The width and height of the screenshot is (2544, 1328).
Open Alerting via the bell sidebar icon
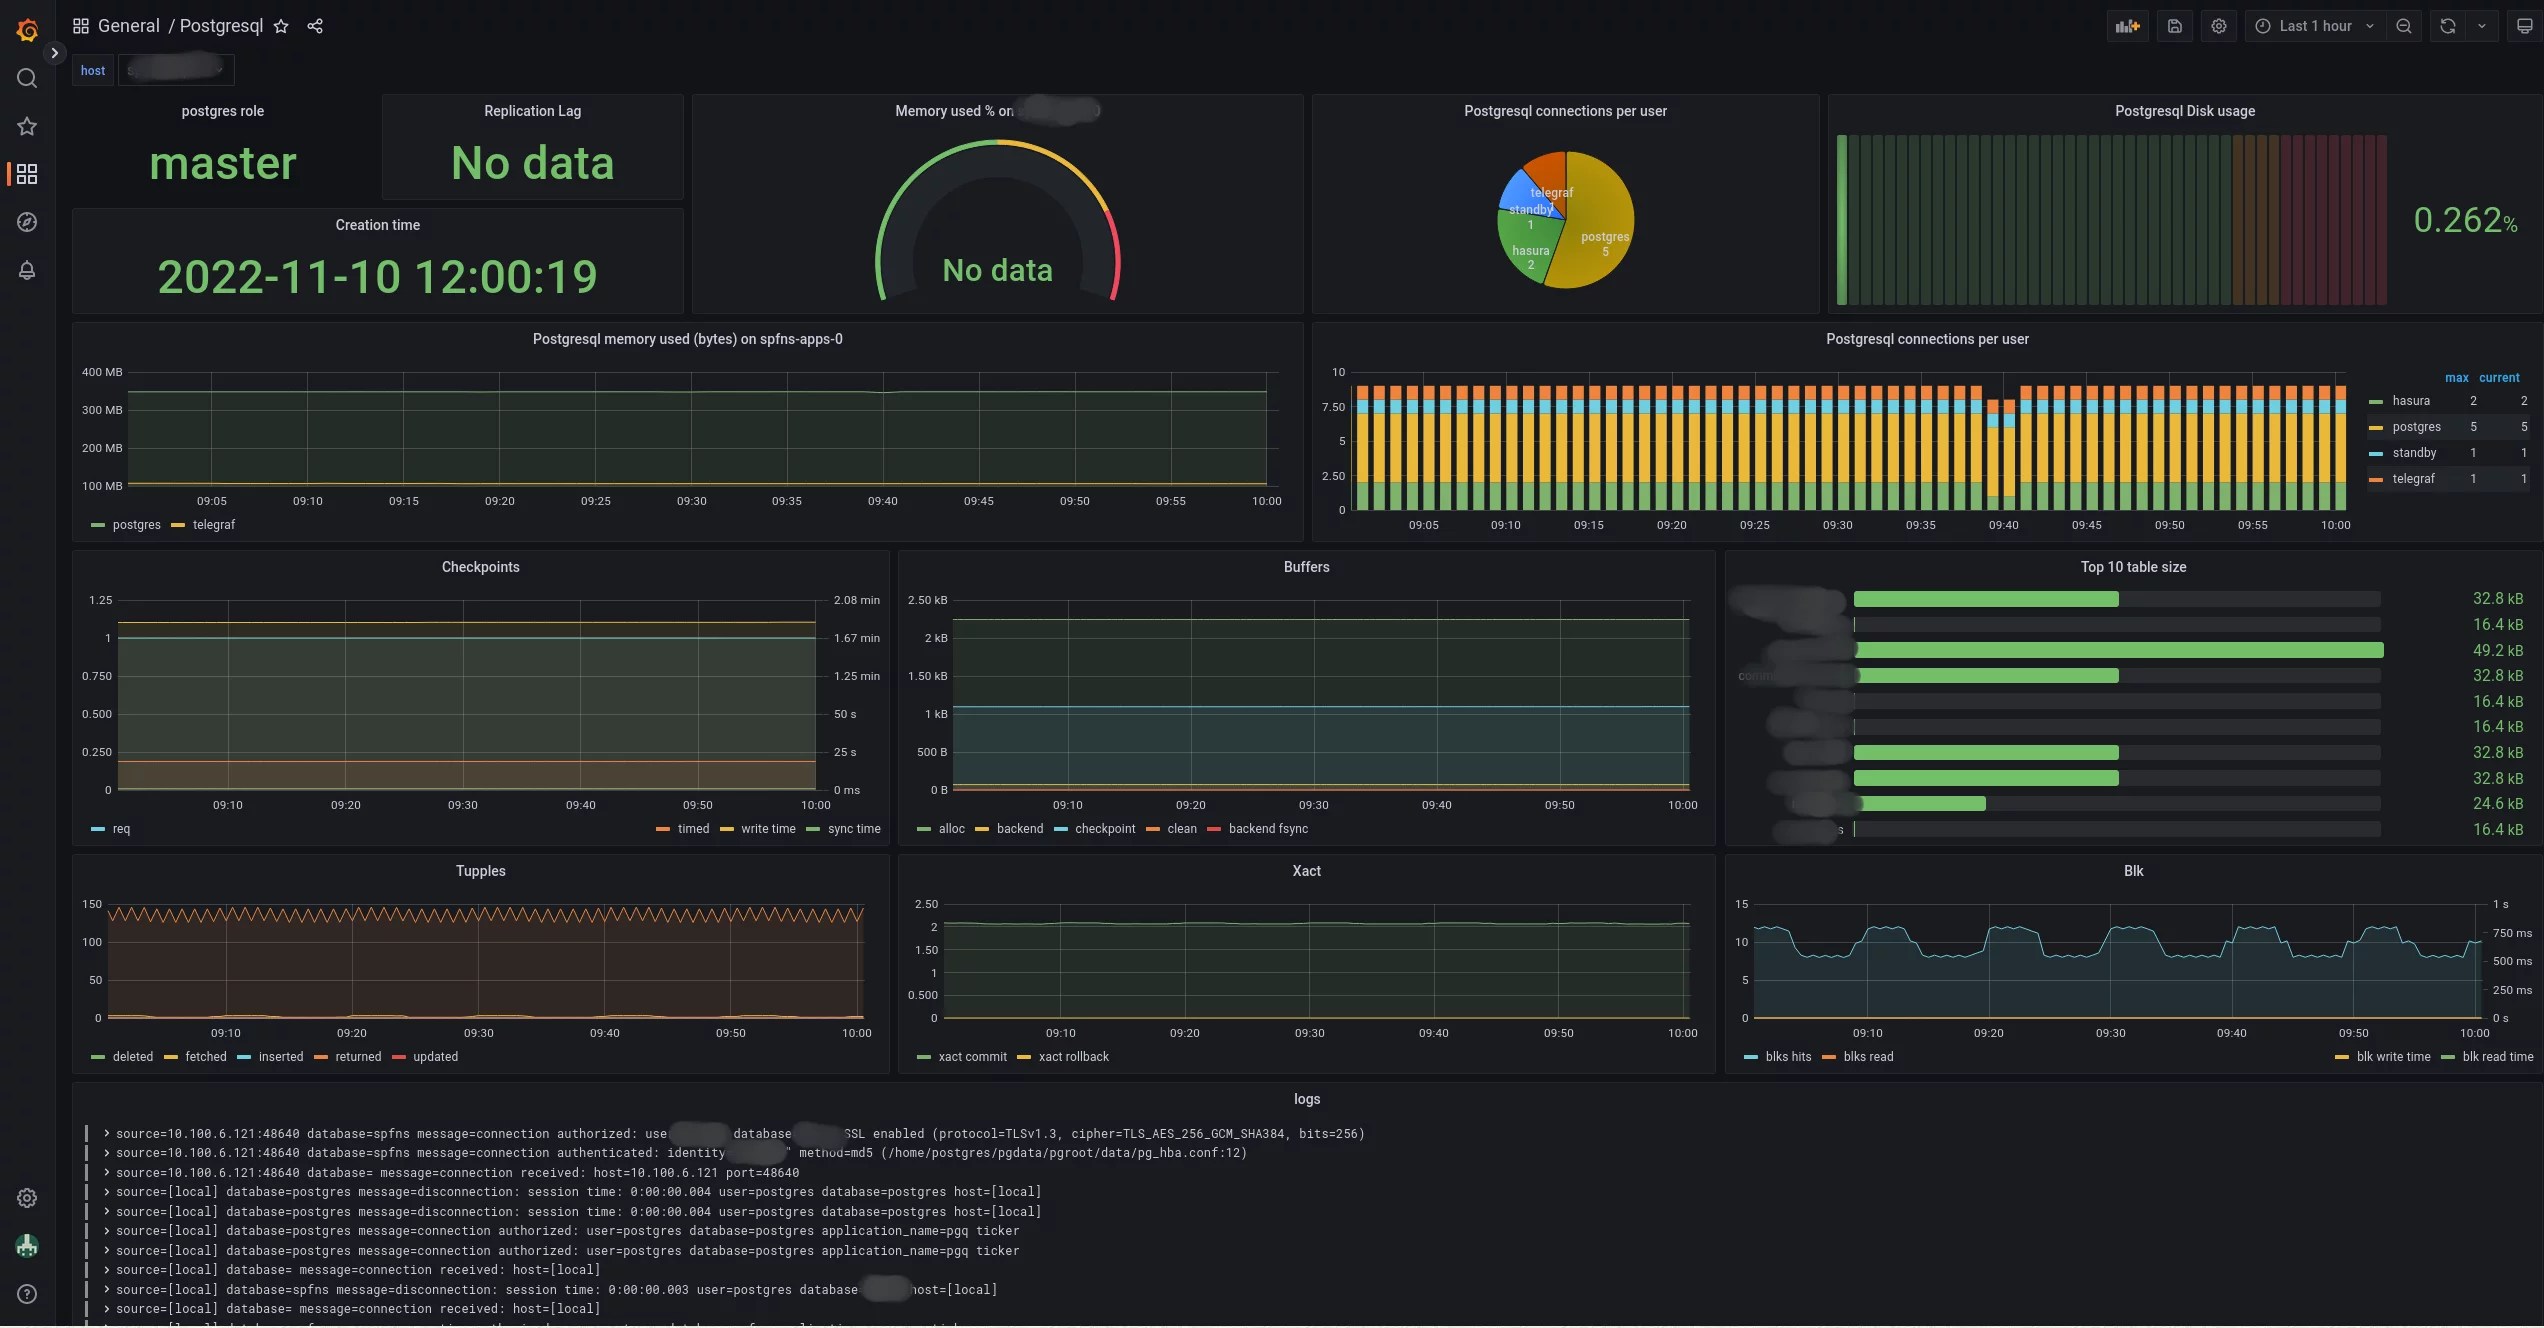[27, 270]
